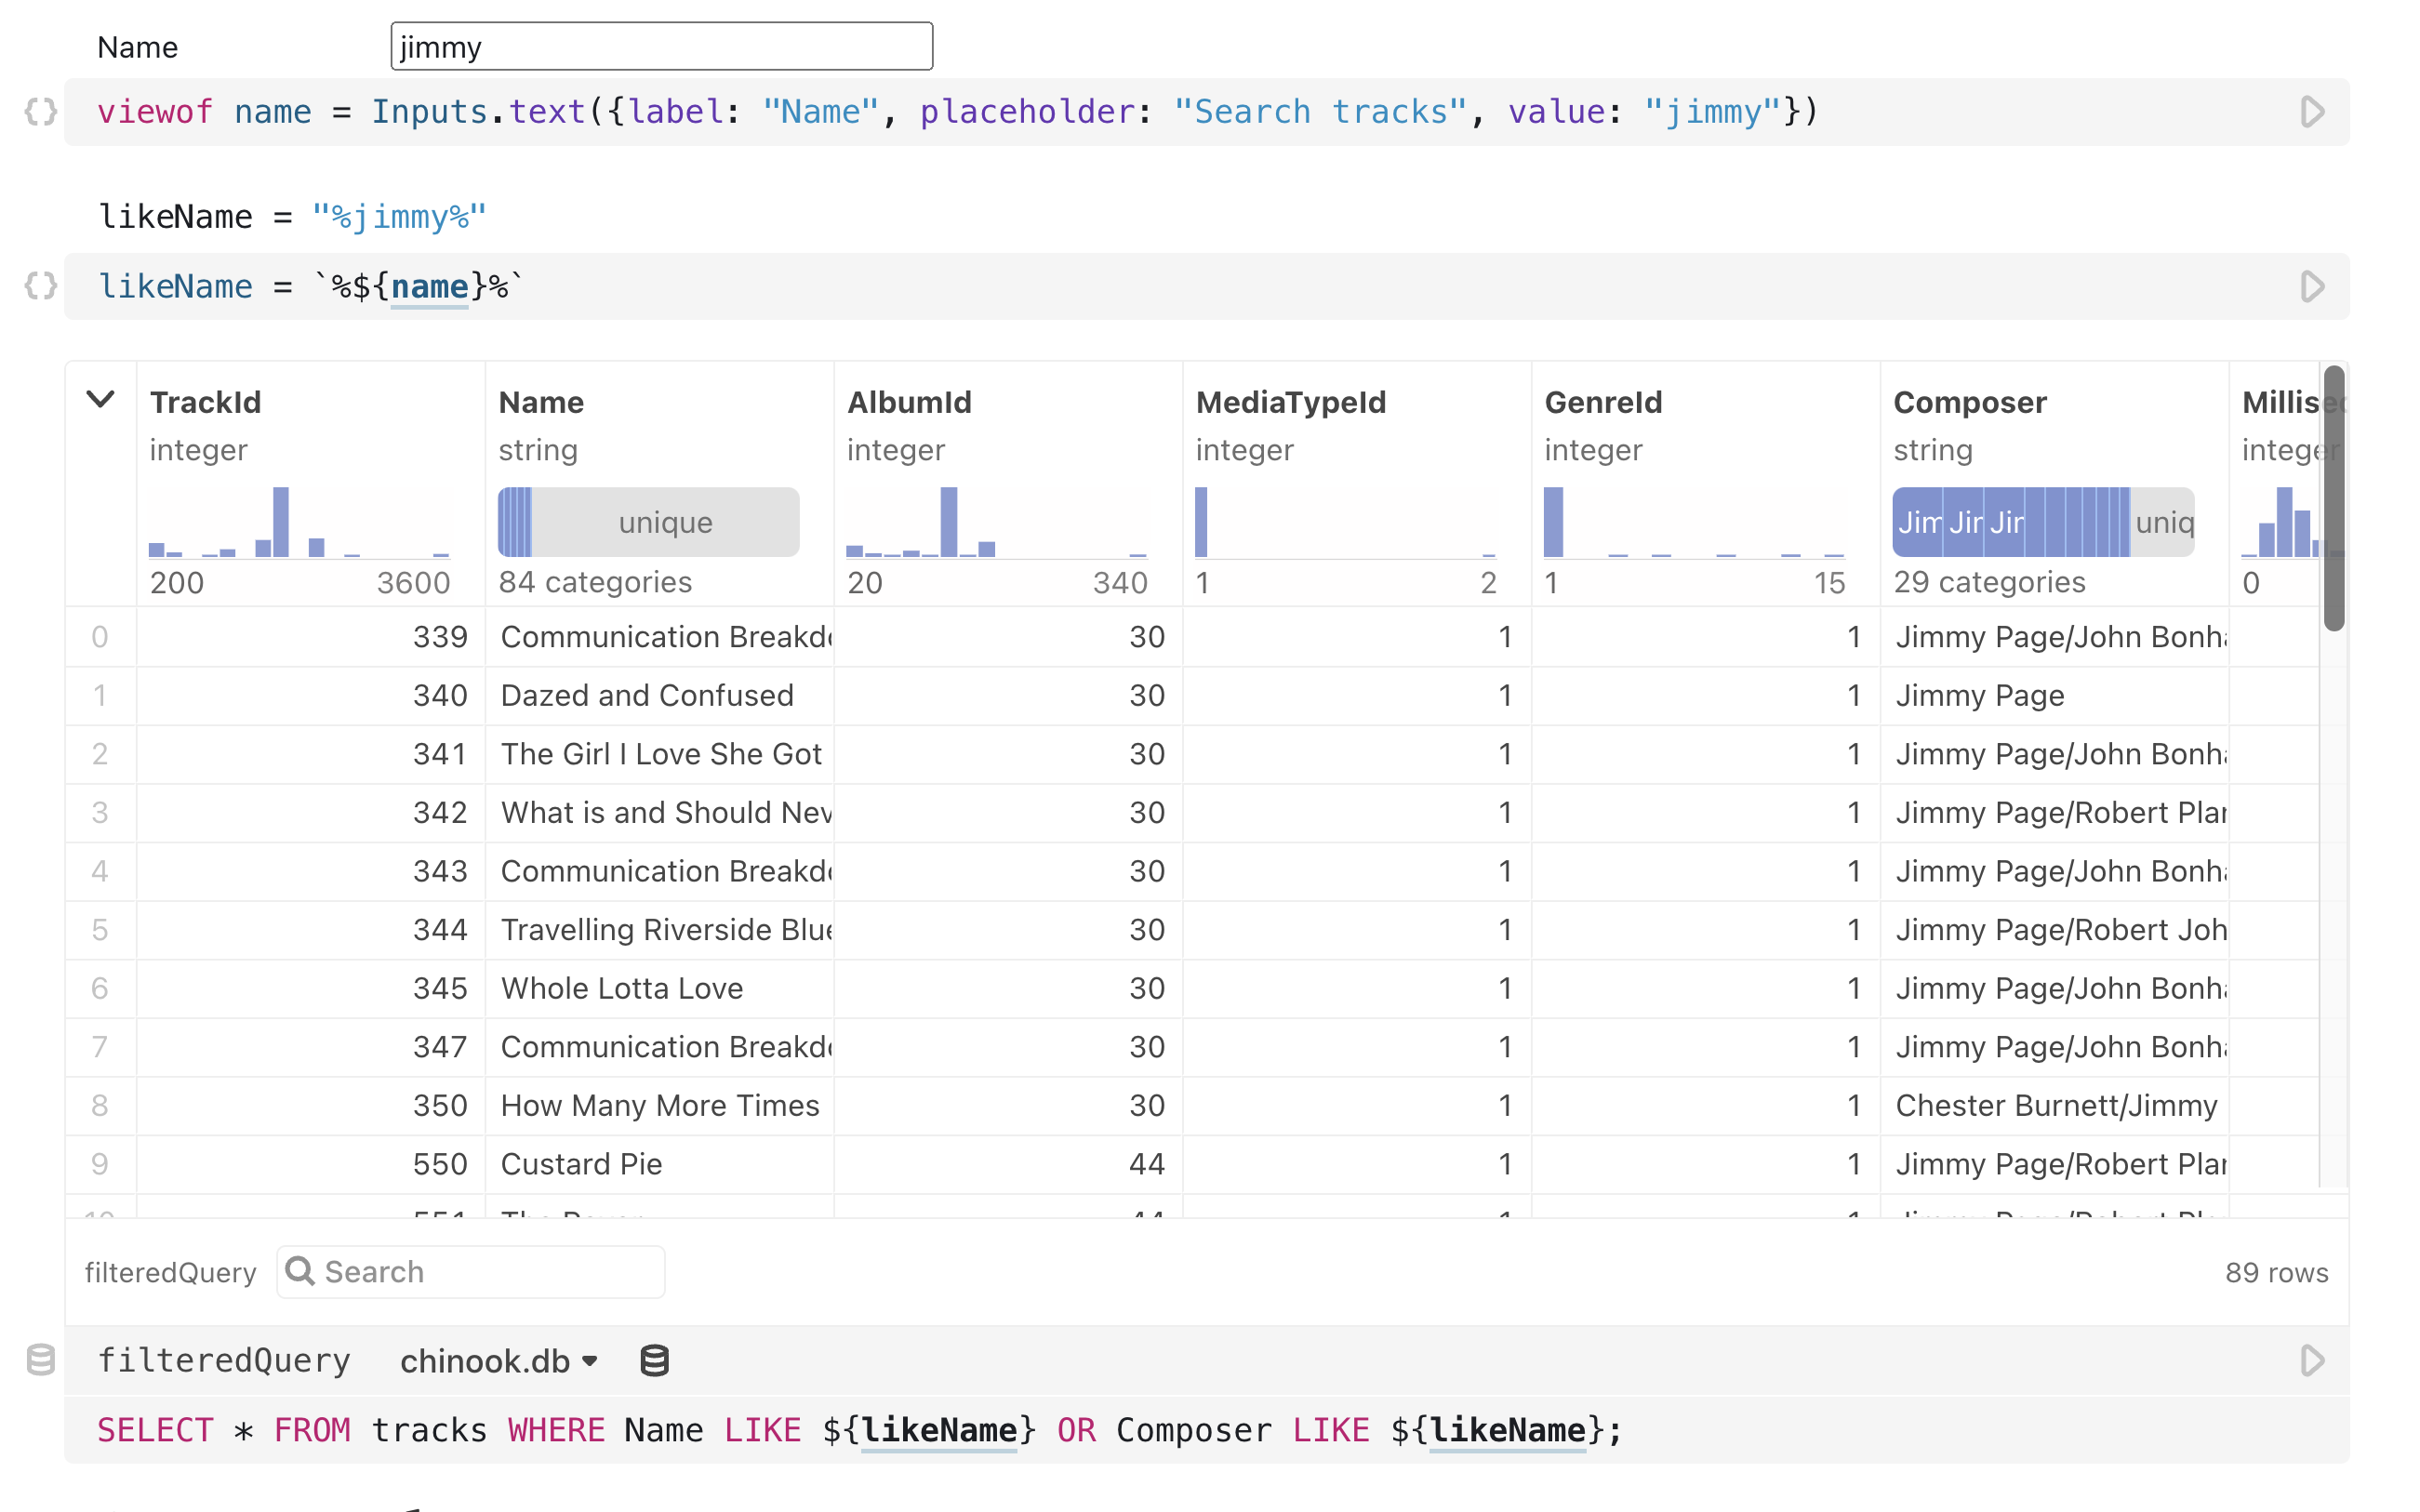Click the unique badge in the Name column
Image resolution: width=2420 pixels, height=1512 pixels.
665,521
